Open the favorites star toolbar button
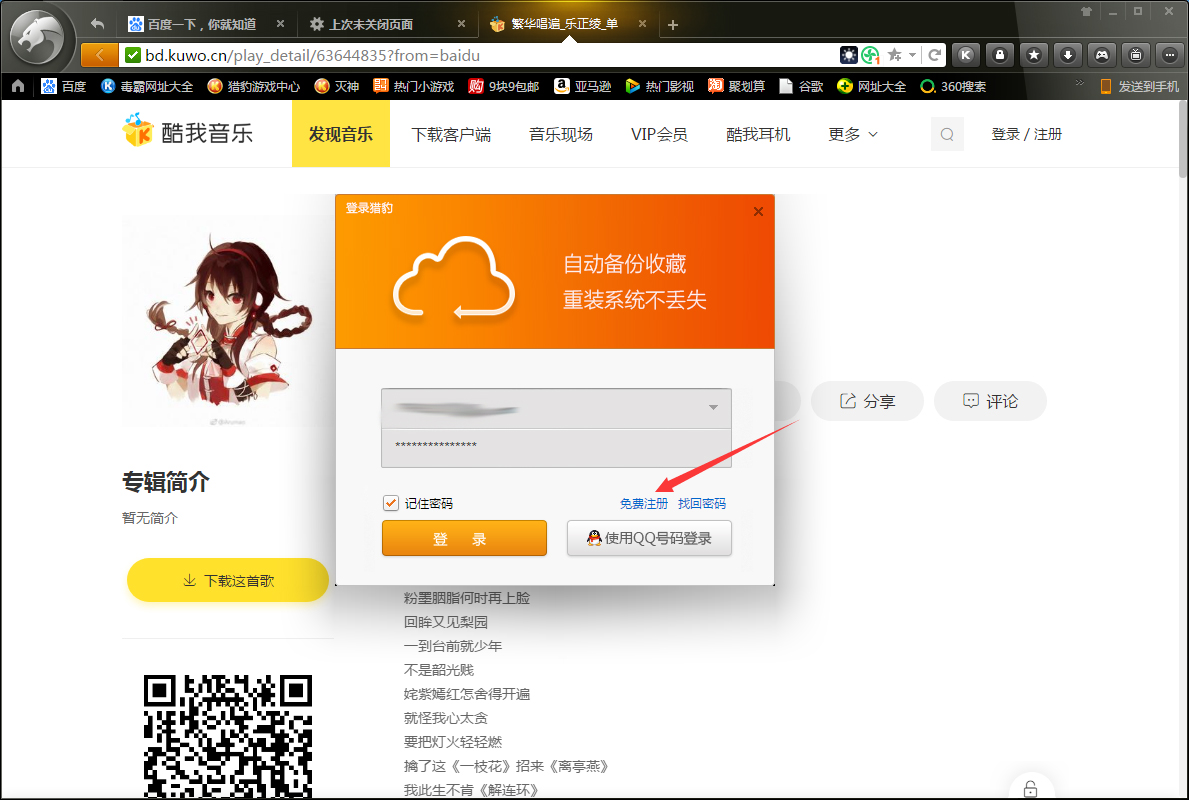The width and height of the screenshot is (1189, 800). pyautogui.click(x=1034, y=55)
